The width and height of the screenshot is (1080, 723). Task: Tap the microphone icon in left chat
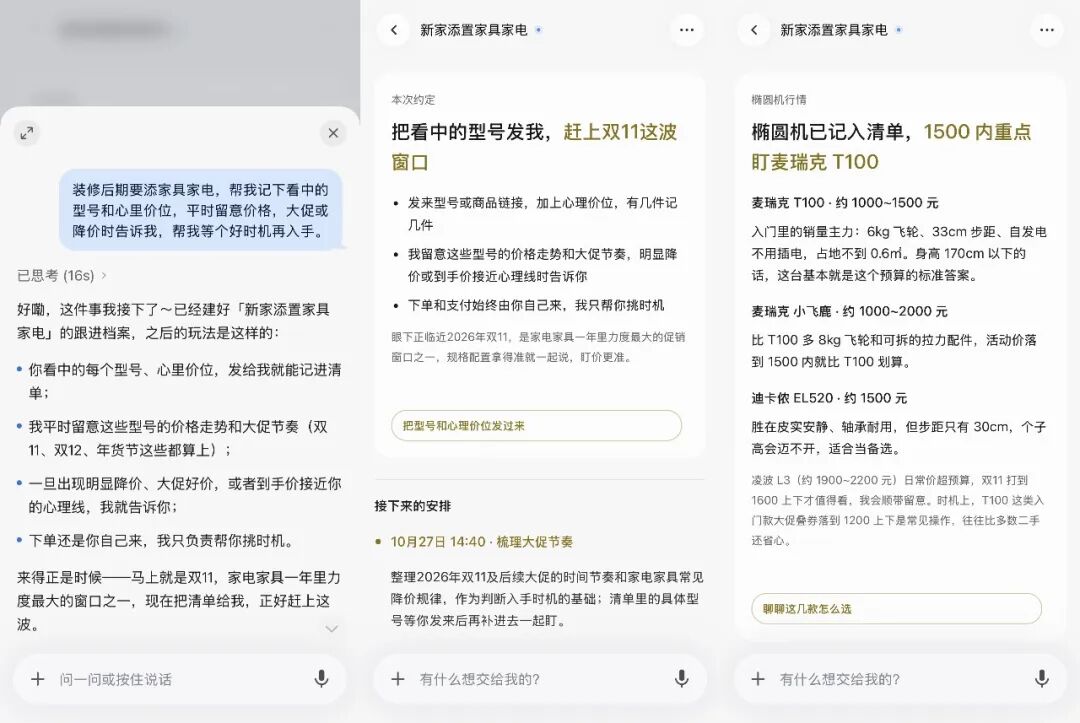(x=321, y=679)
